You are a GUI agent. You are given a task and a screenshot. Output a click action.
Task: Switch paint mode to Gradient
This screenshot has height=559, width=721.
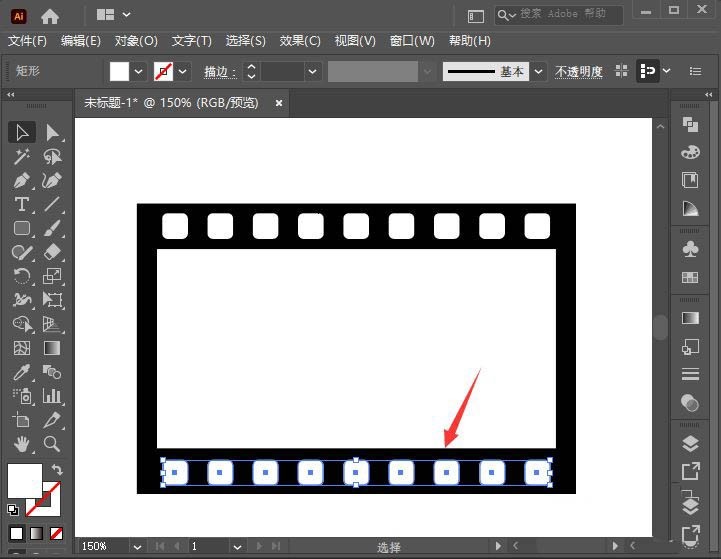[x=36, y=533]
